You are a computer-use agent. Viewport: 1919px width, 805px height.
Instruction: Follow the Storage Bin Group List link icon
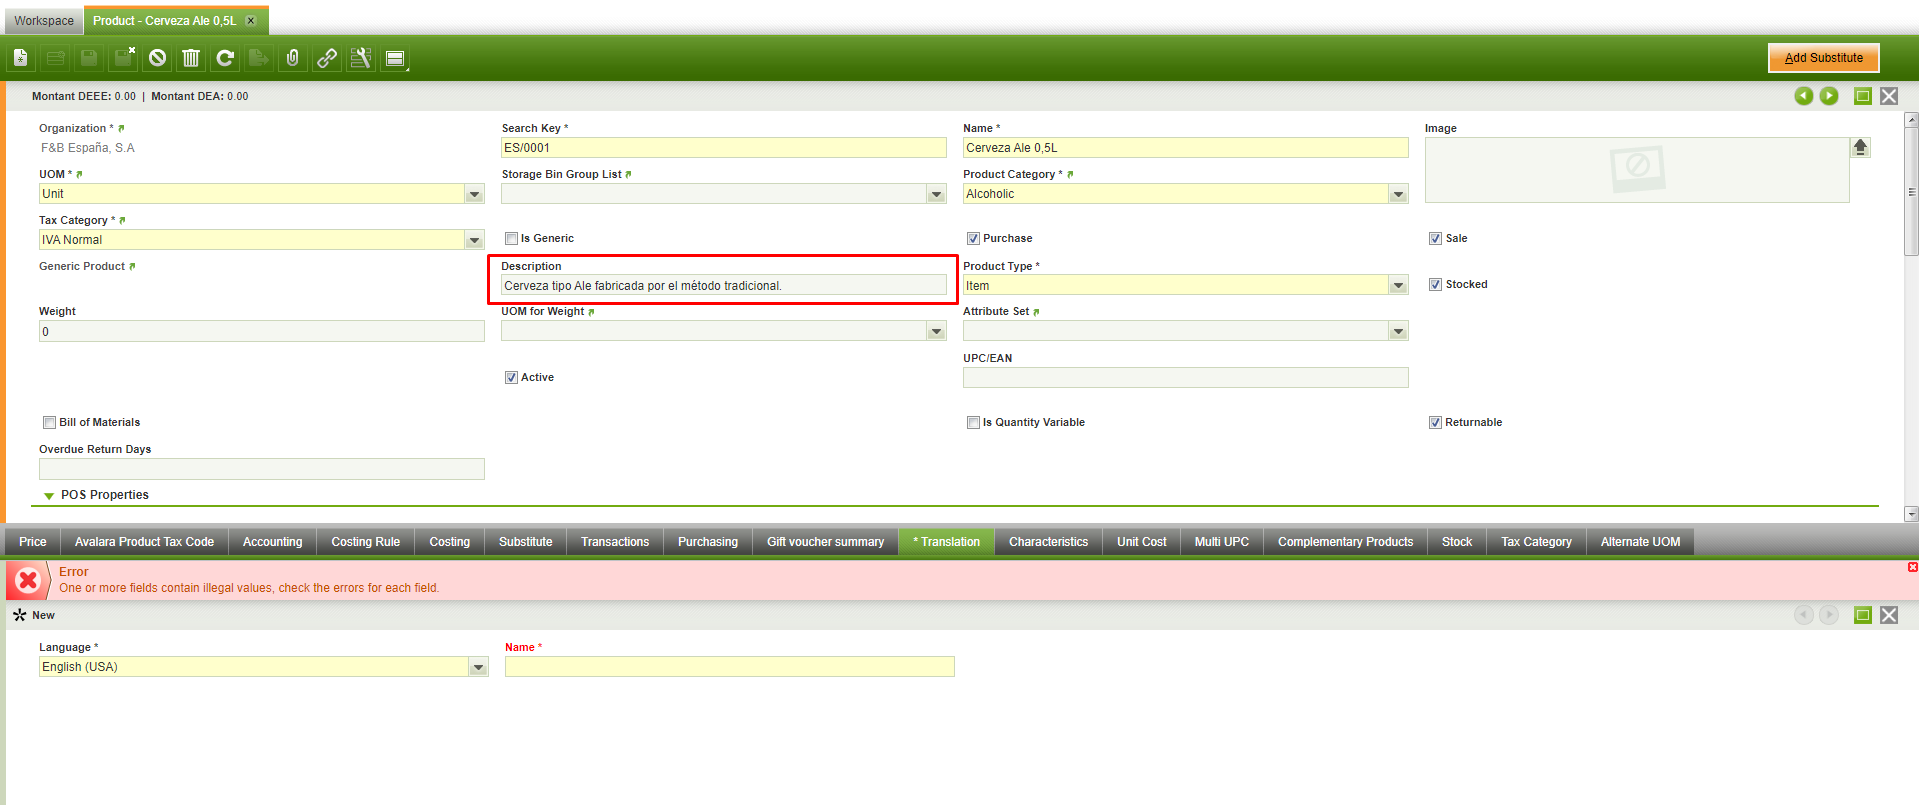[x=628, y=175]
